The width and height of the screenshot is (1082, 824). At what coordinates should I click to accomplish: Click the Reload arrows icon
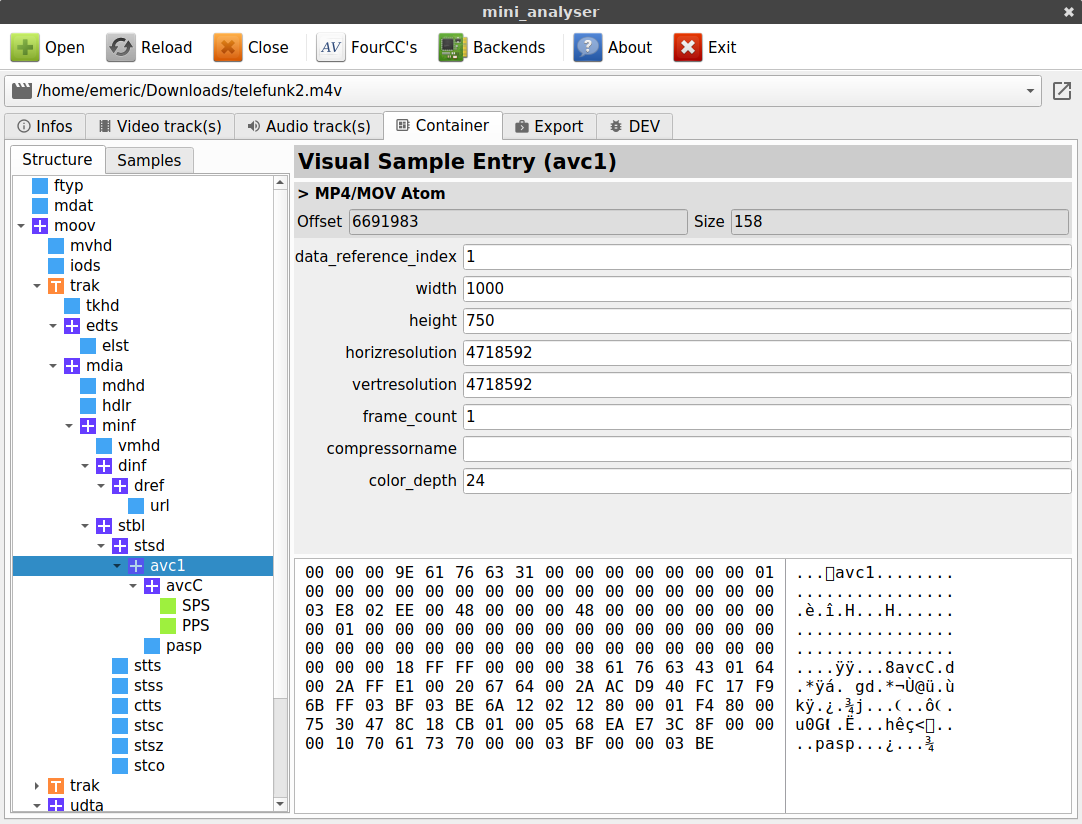[x=121, y=48]
